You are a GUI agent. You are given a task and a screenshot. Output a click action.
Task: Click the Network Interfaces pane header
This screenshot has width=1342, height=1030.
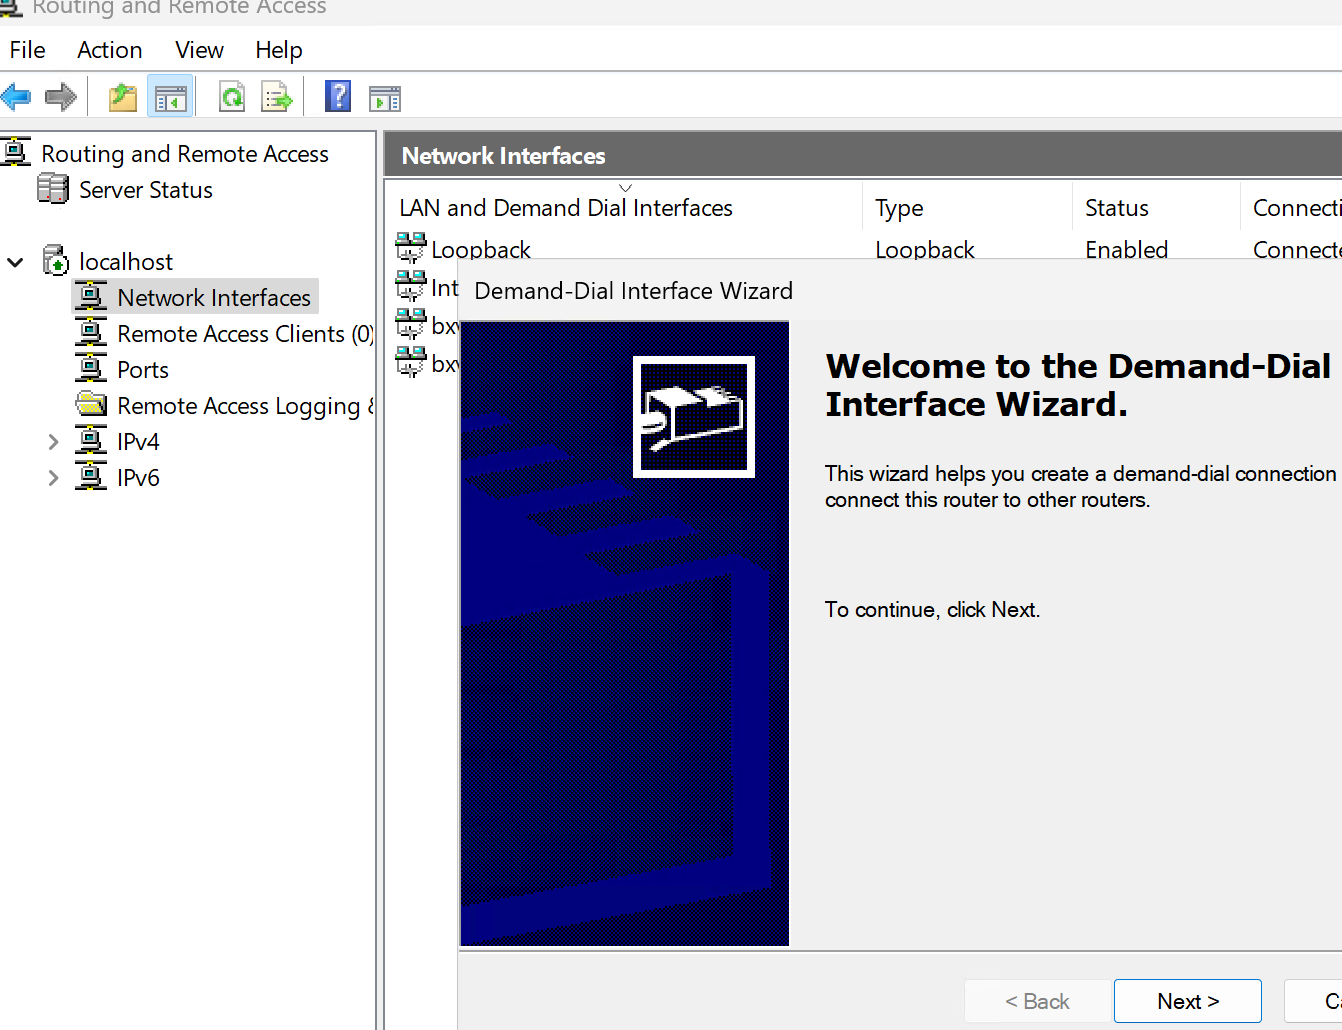[x=863, y=155]
